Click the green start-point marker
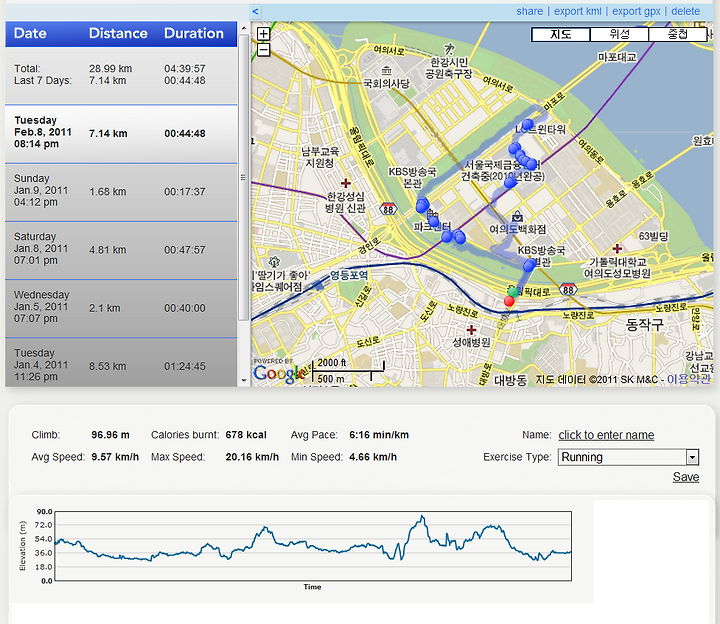720x624 pixels. point(513,292)
